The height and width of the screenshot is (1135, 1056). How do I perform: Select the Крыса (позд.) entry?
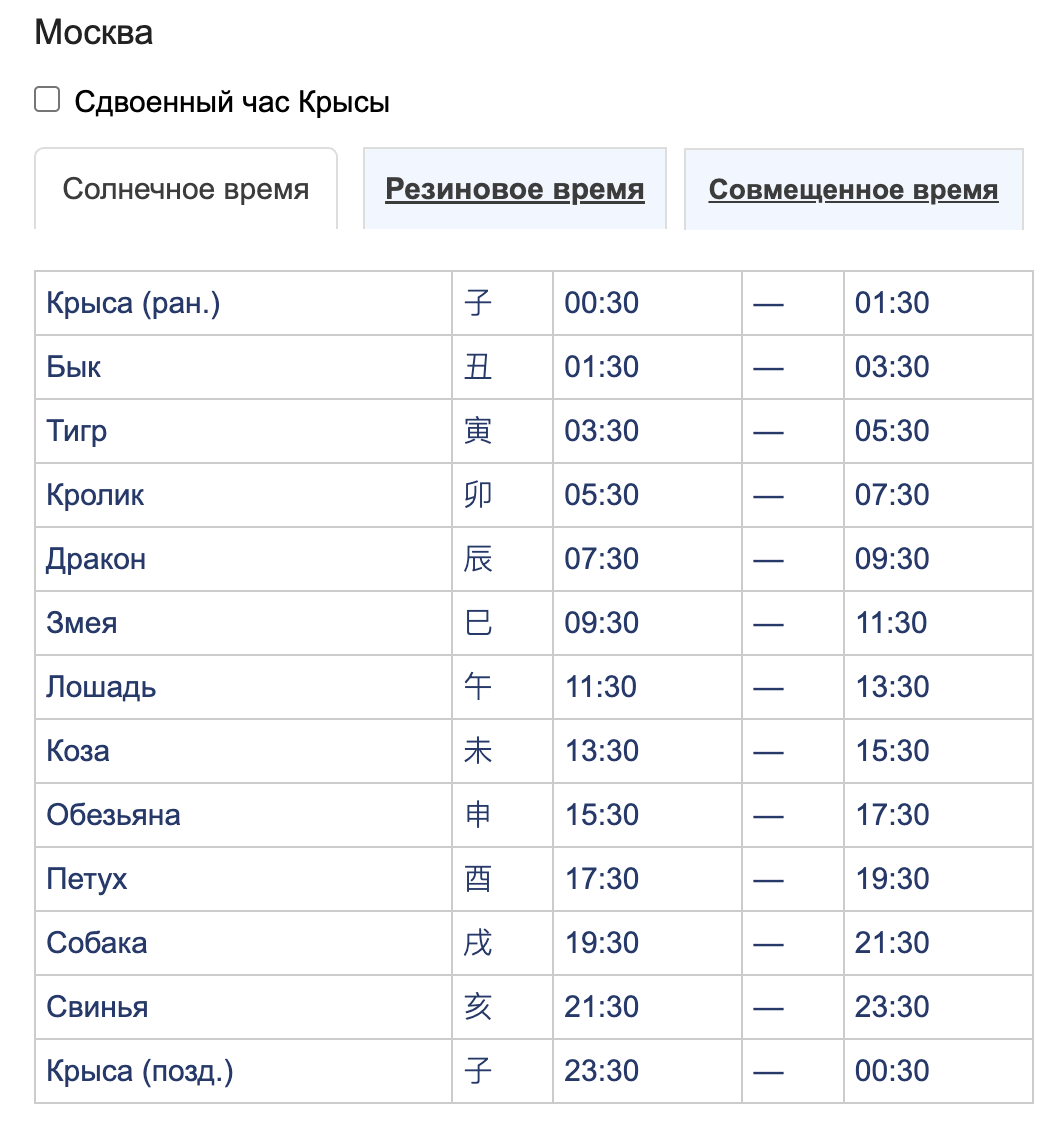click(x=137, y=1070)
